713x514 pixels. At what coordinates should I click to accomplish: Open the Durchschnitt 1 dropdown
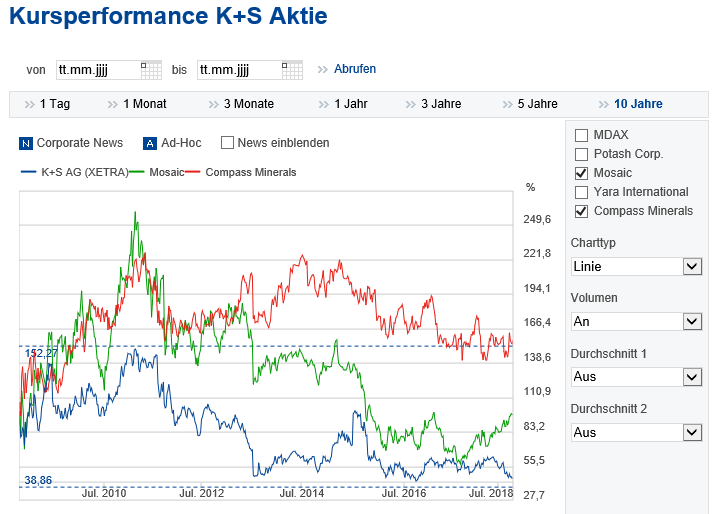point(692,377)
